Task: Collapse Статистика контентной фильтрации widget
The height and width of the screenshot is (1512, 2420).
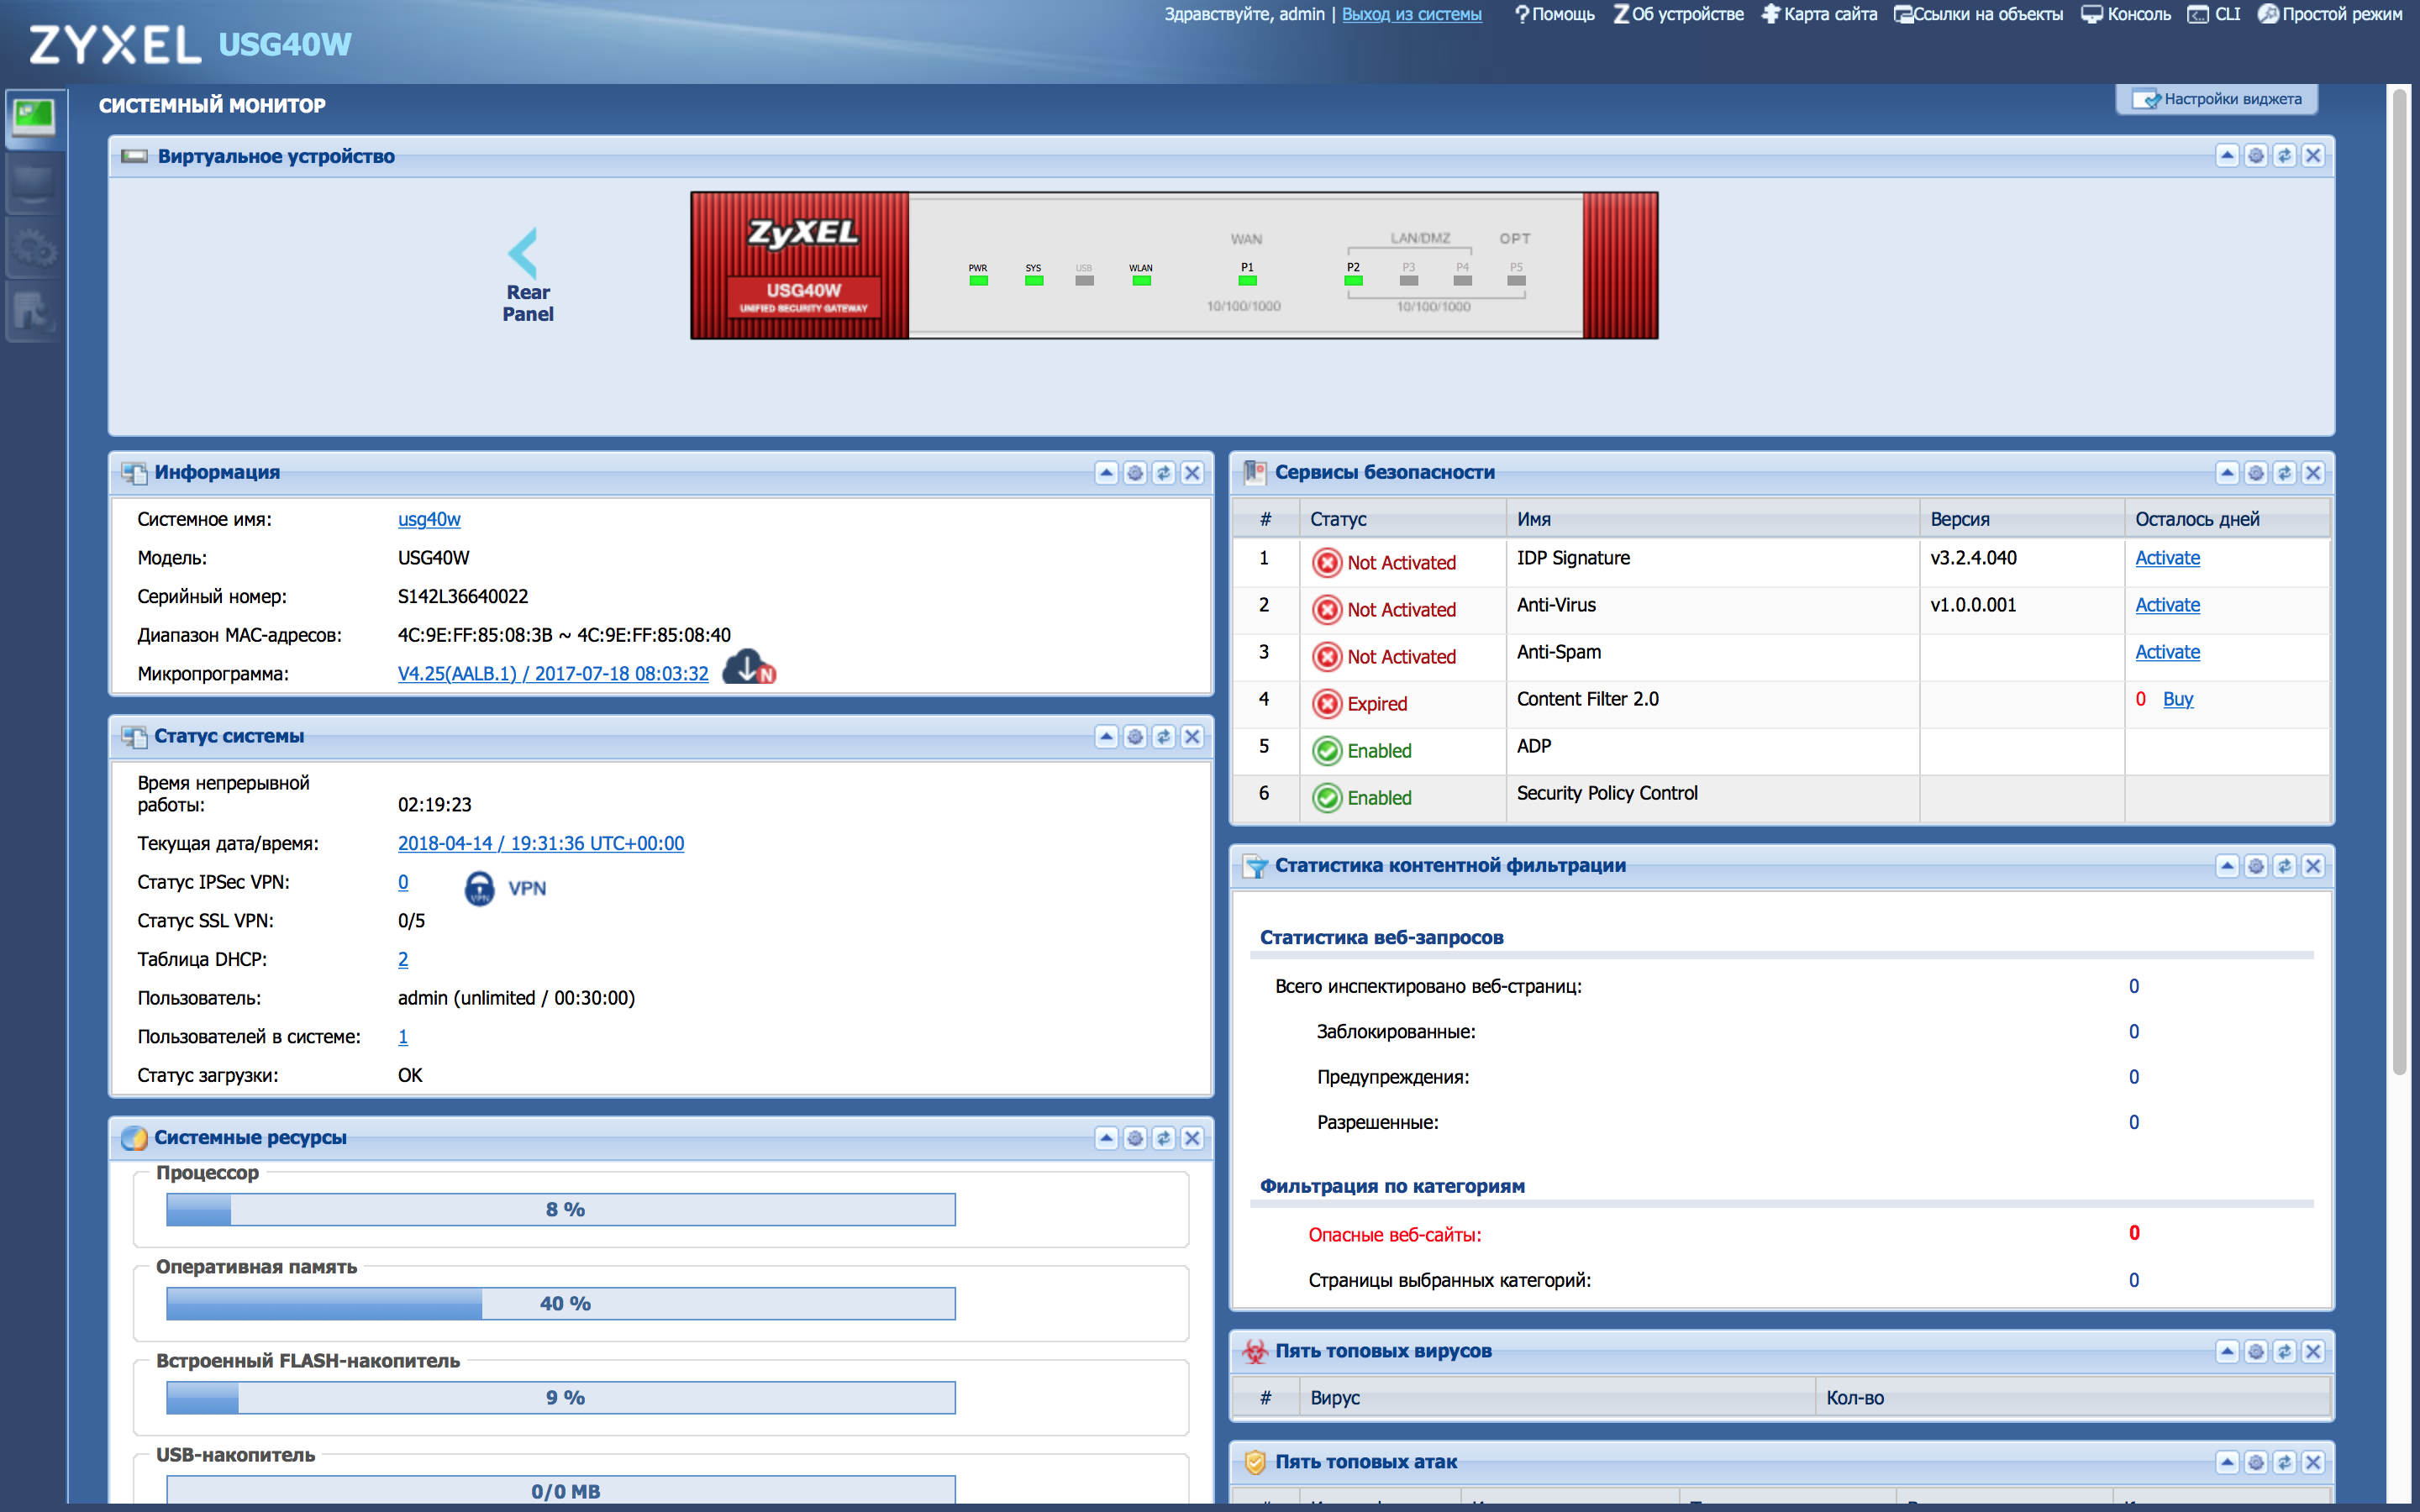Action: [2227, 866]
